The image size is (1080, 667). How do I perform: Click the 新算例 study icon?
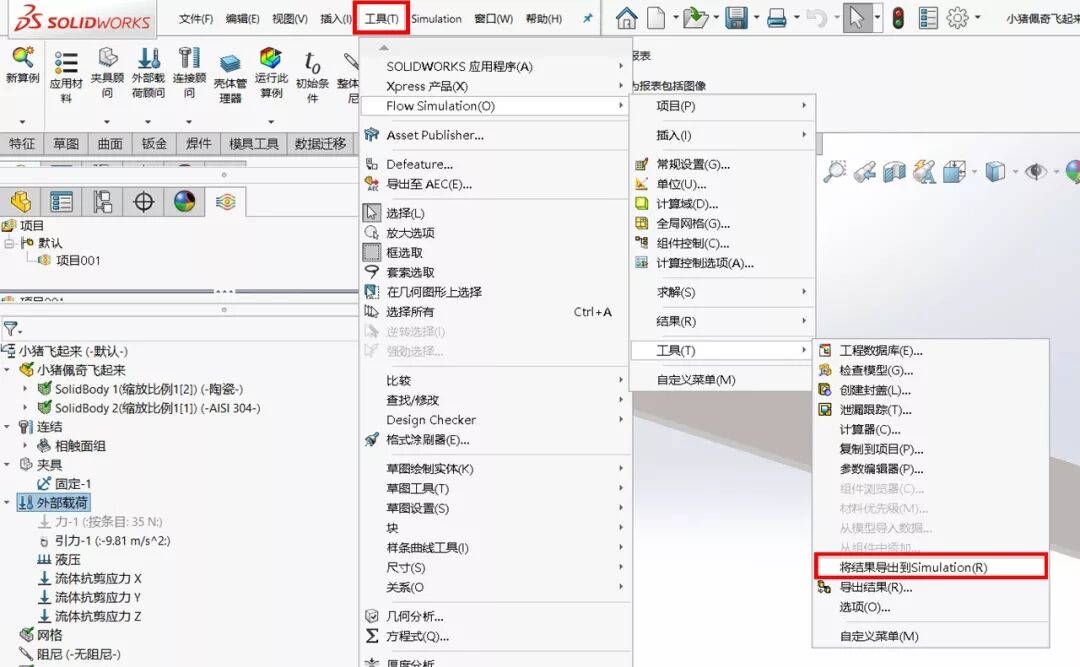tap(23, 65)
